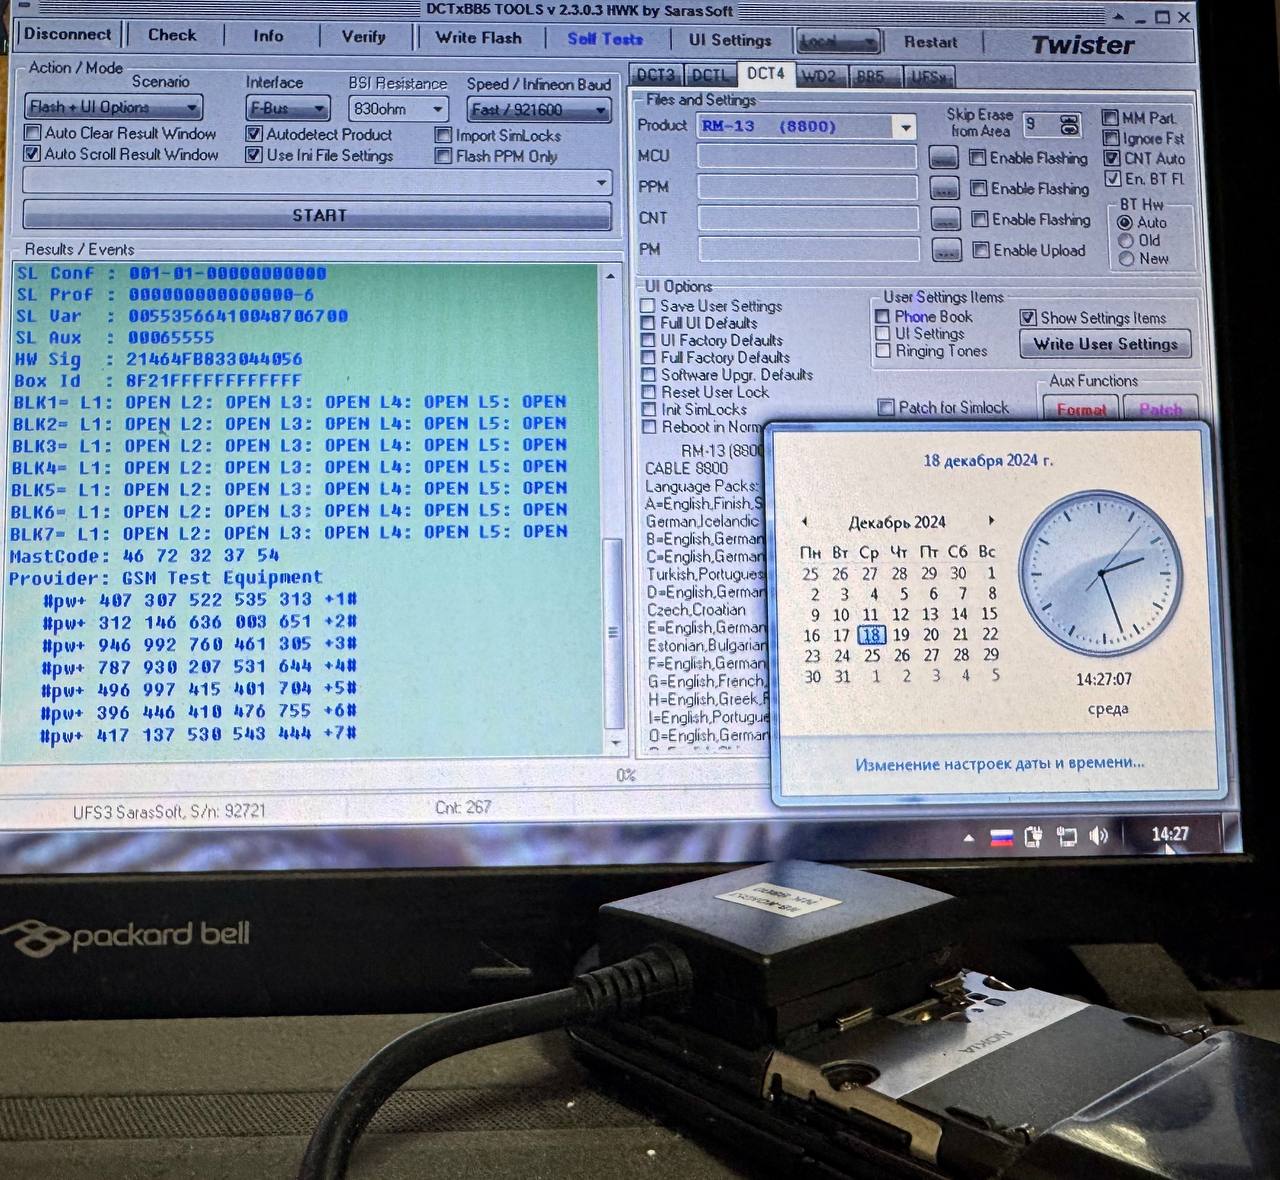Open the PM file browse button
This screenshot has width=1280, height=1180.
pyautogui.click(x=946, y=250)
